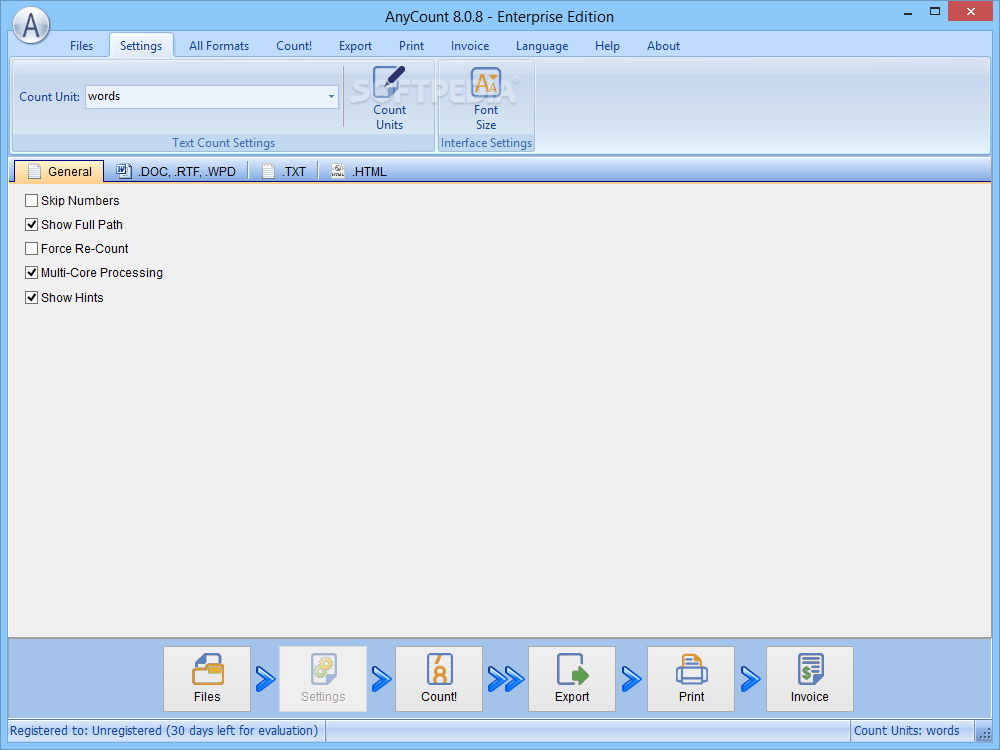Click the Count Unit field showing words
Screen dimensions: 1000x750
[212, 97]
